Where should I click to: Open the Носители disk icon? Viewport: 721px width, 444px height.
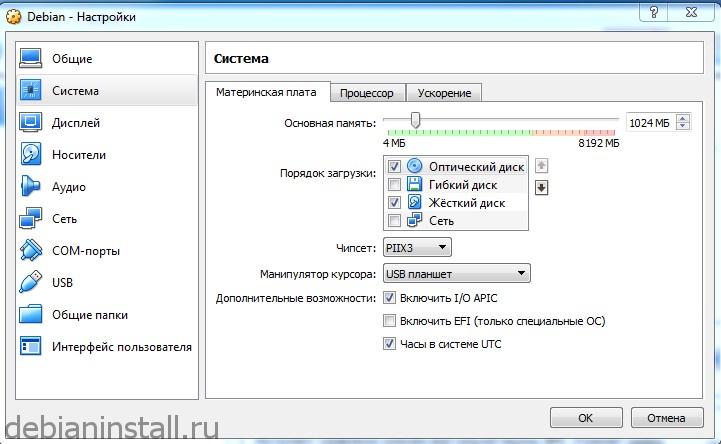(31, 154)
